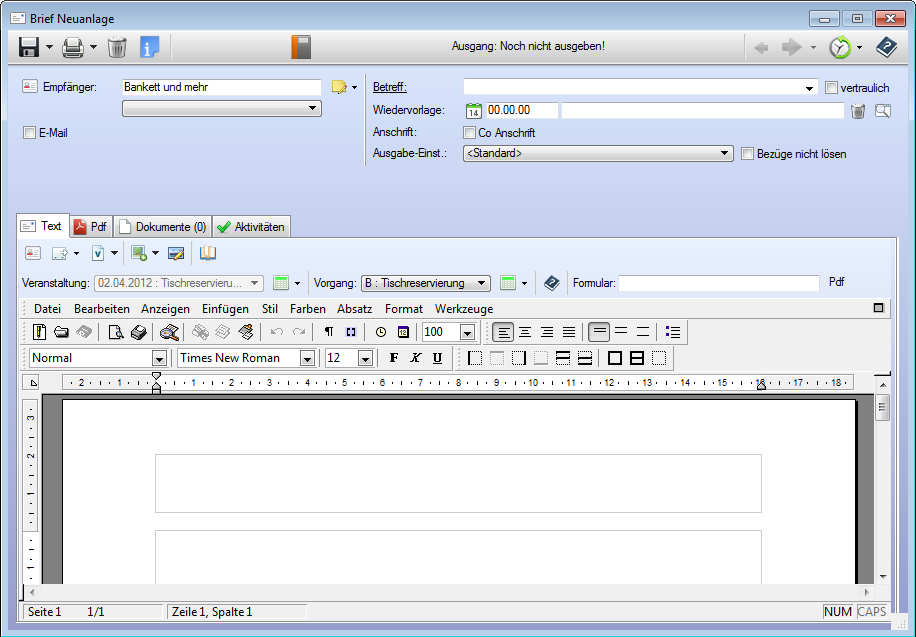
Task: Open the Vorgang Tischreservierung dropdown
Action: 483,283
